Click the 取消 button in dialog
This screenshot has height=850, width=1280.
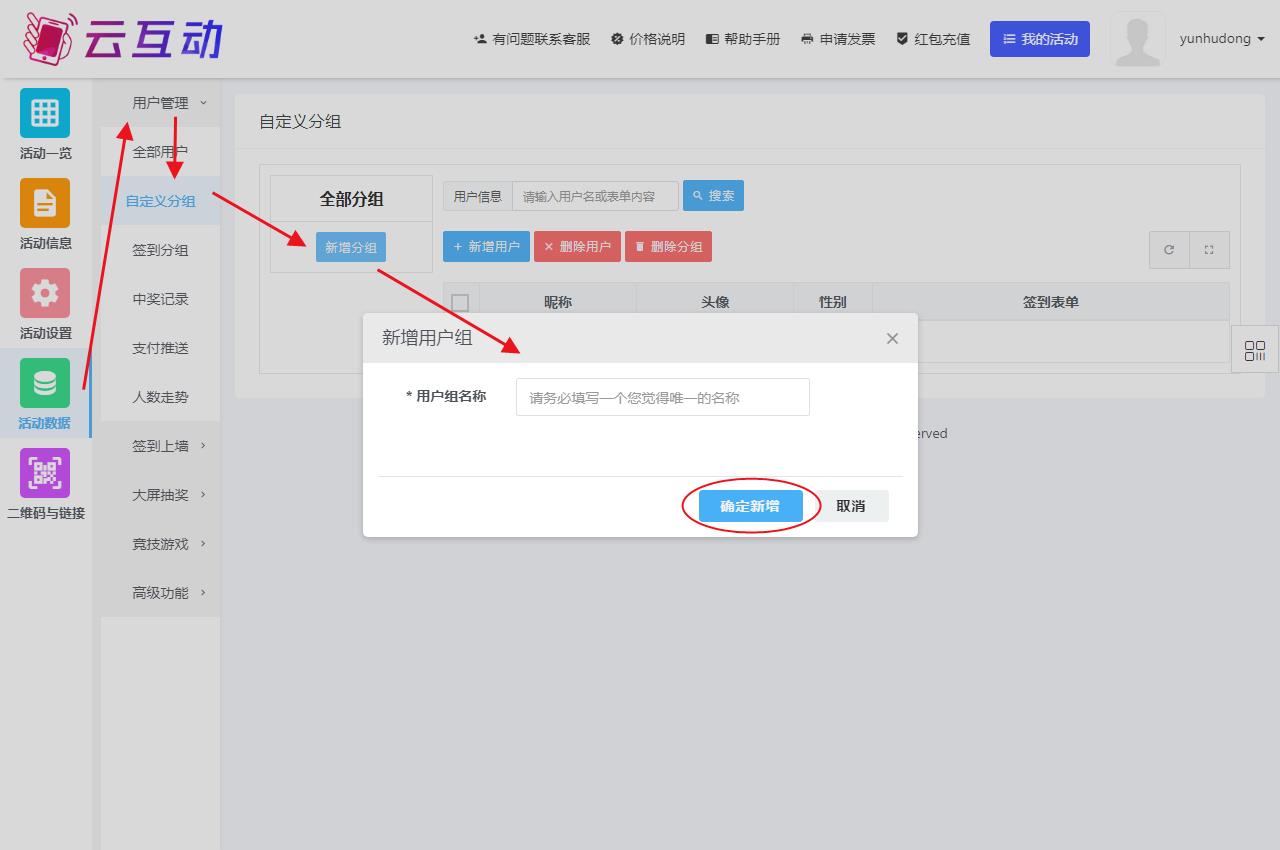pyautogui.click(x=850, y=506)
